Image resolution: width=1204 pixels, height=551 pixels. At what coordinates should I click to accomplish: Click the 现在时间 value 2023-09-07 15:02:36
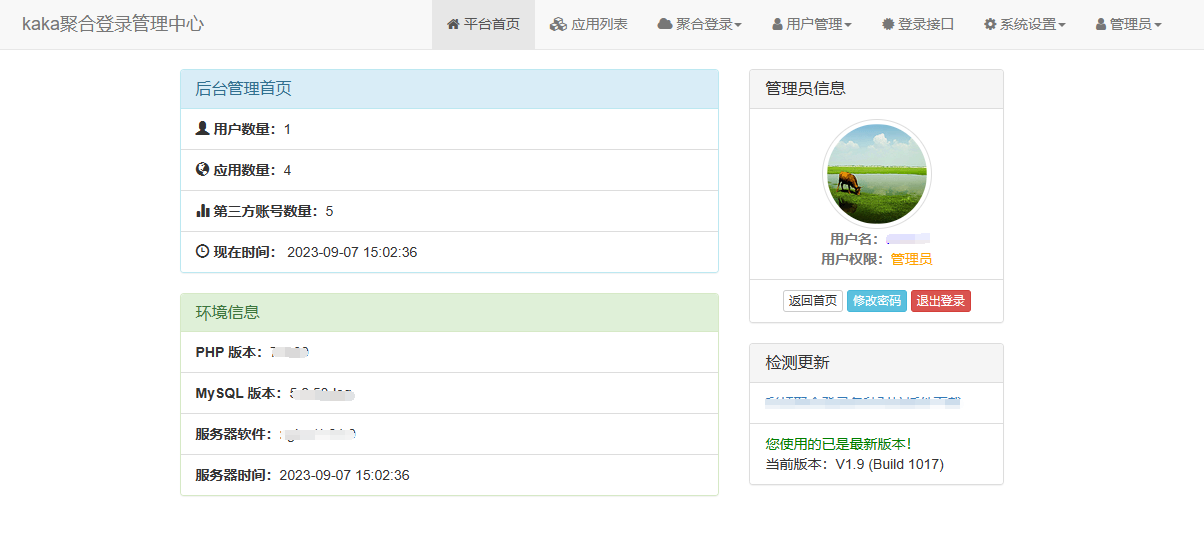click(352, 252)
